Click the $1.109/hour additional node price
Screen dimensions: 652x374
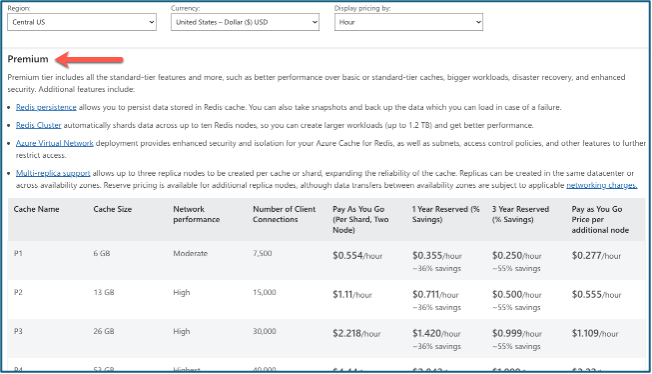pyautogui.click(x=595, y=334)
